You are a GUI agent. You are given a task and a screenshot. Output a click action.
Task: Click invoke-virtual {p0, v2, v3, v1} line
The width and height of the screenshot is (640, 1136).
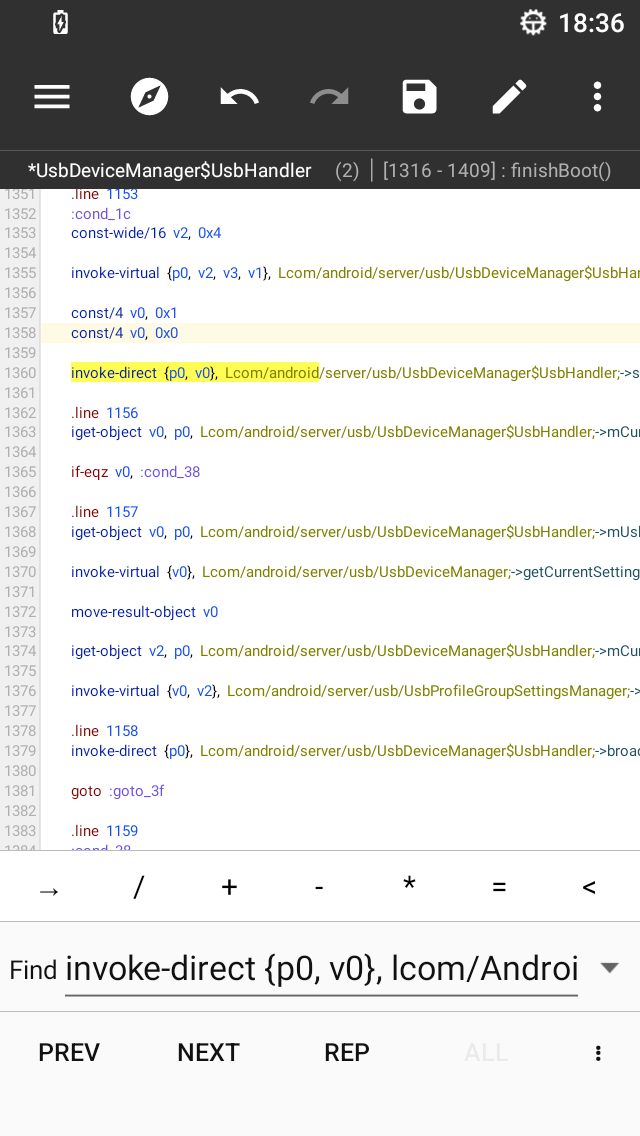tap(355, 273)
